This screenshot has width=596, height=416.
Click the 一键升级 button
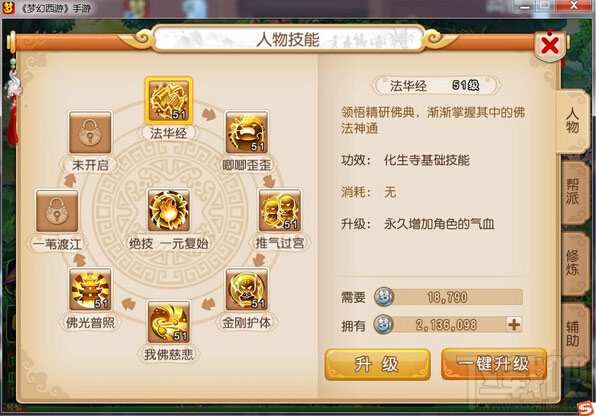click(x=494, y=364)
